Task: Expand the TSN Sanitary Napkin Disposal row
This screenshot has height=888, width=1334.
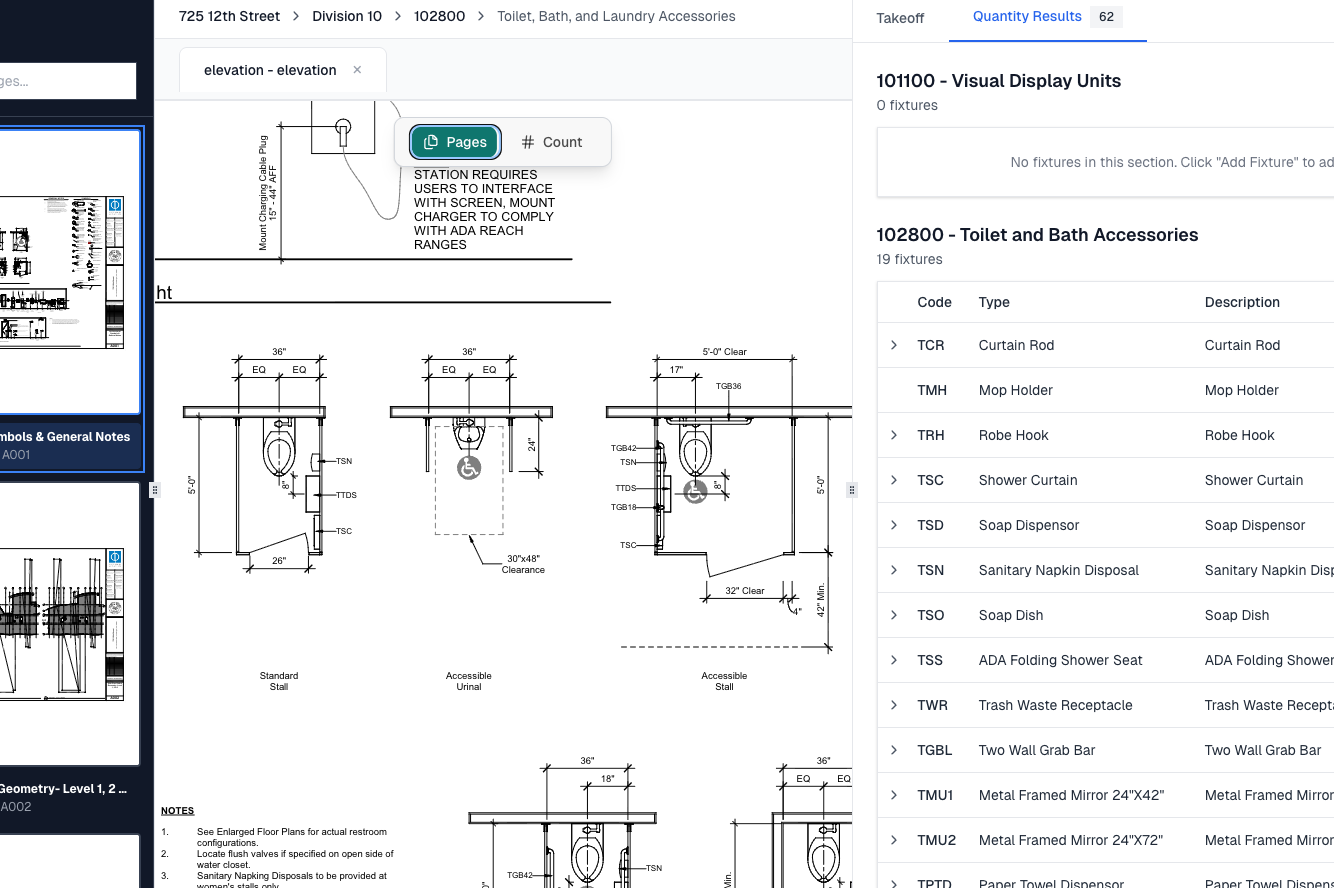Action: [894, 570]
